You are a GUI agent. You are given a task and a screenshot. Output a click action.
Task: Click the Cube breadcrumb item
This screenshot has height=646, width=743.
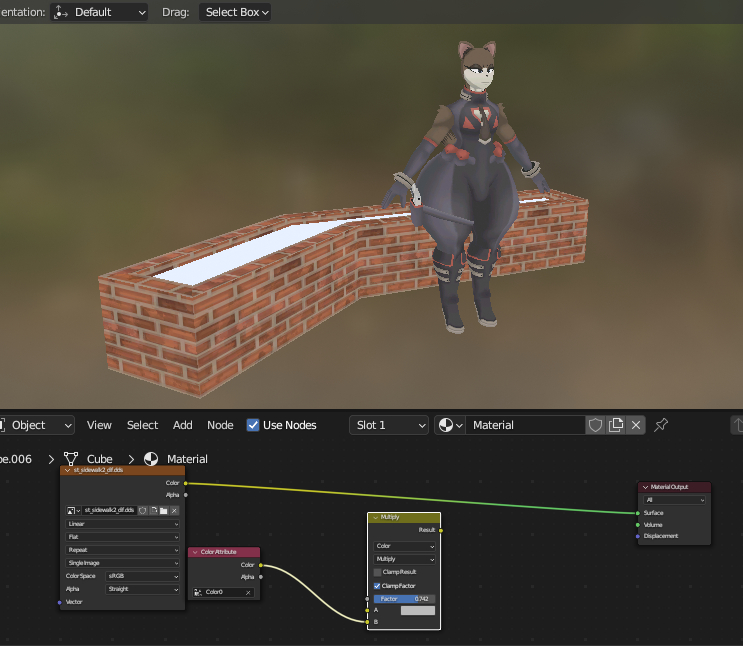[99, 459]
